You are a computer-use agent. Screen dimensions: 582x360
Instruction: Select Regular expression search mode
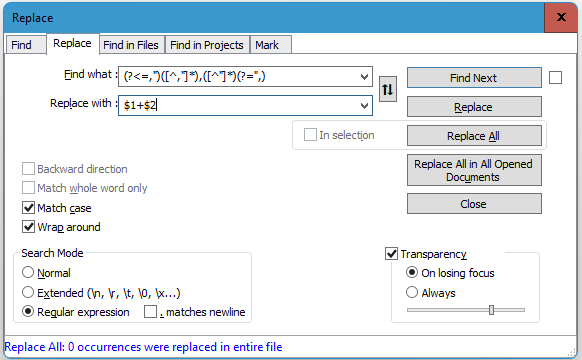tap(76, 312)
